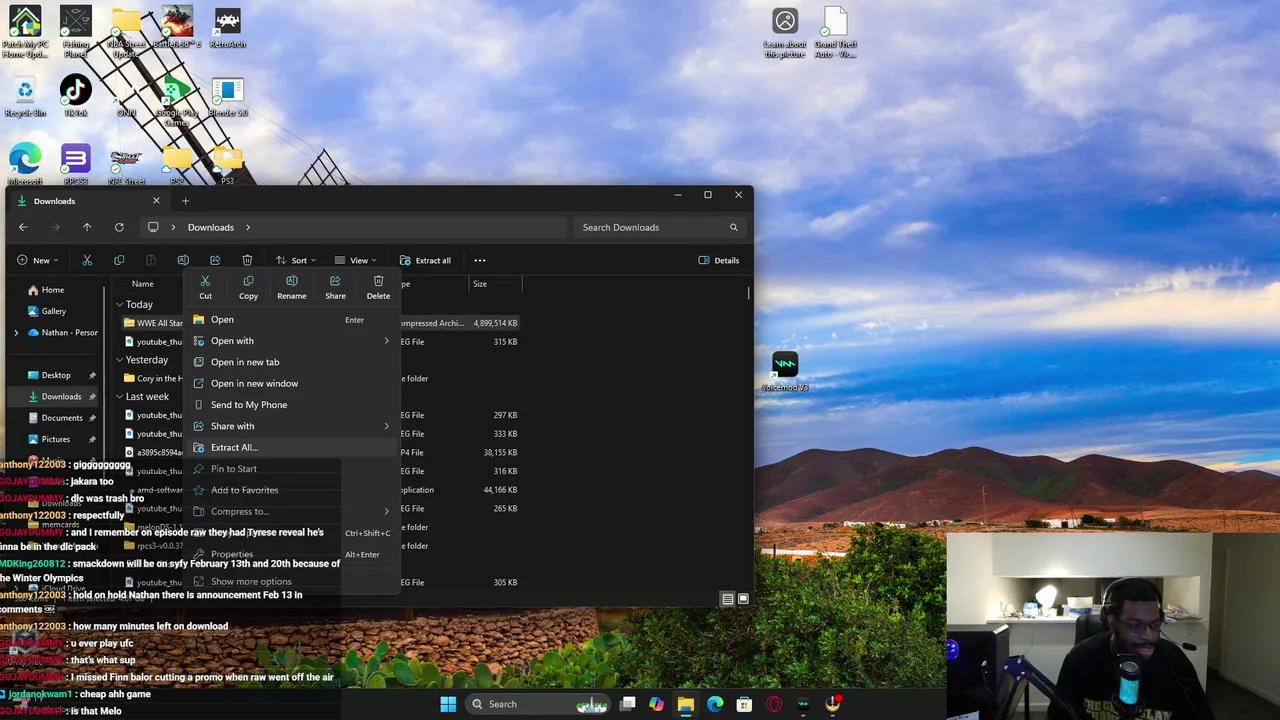Click the Name column header
The height and width of the screenshot is (720, 1280).
click(x=143, y=284)
